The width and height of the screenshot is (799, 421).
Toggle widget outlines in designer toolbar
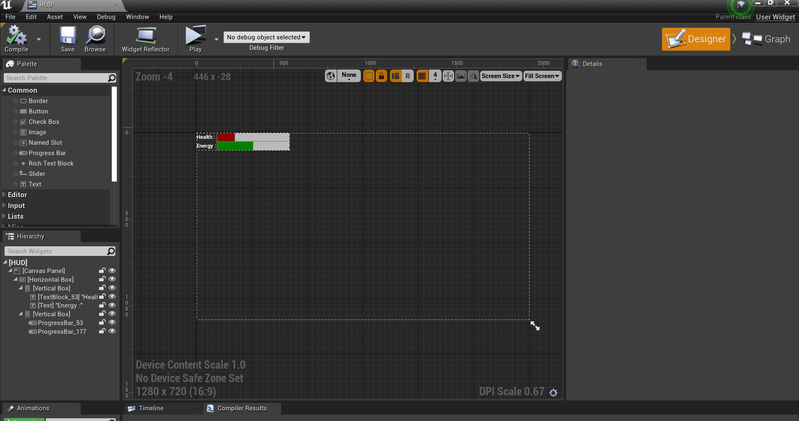pos(368,76)
